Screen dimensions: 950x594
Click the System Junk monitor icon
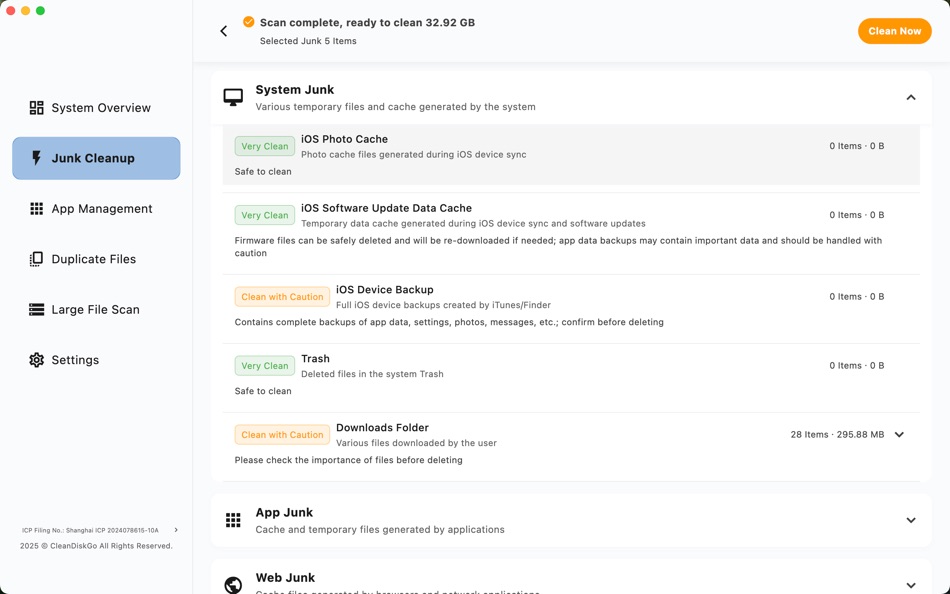coord(233,96)
